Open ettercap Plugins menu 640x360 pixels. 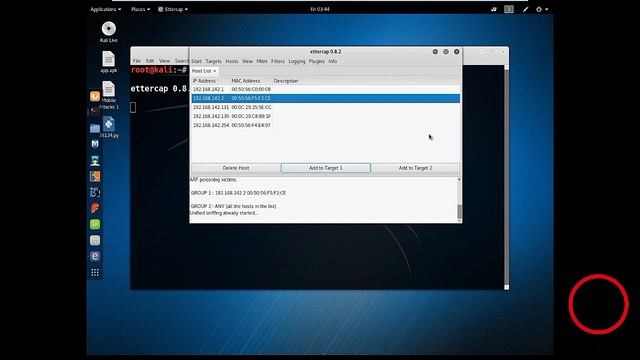[316, 61]
